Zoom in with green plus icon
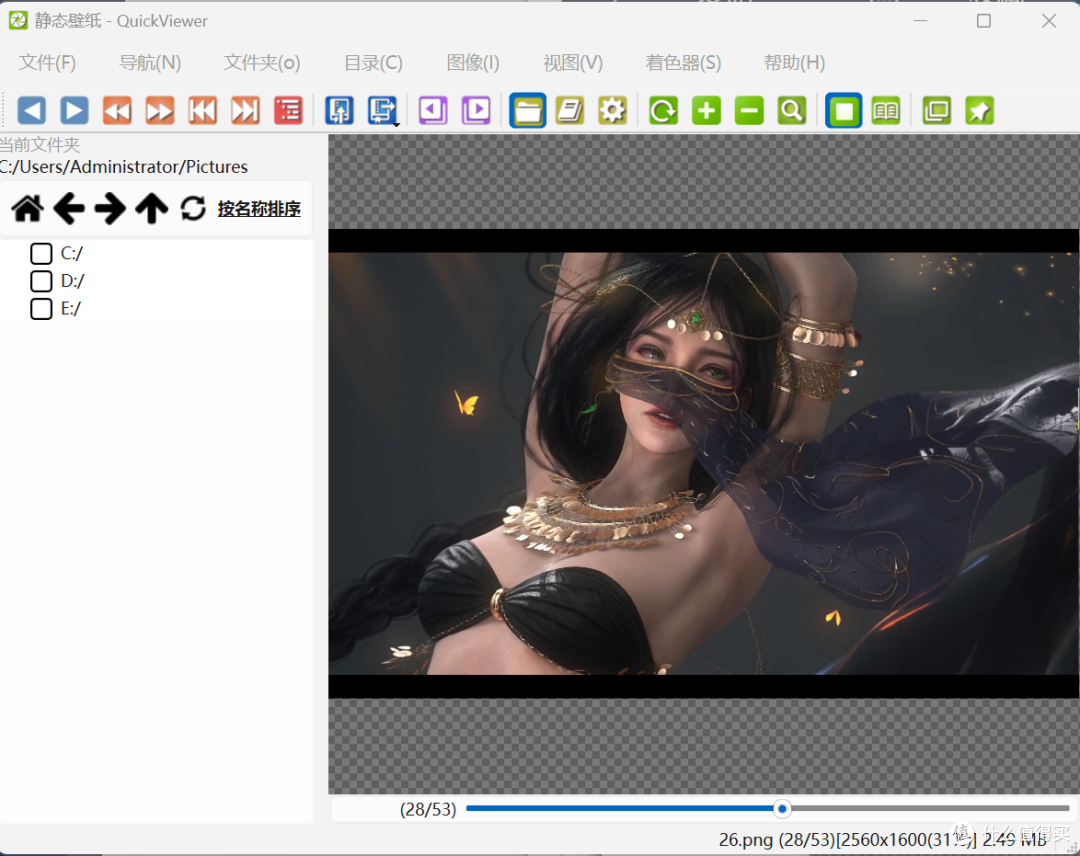The image size is (1080, 856). (x=706, y=110)
